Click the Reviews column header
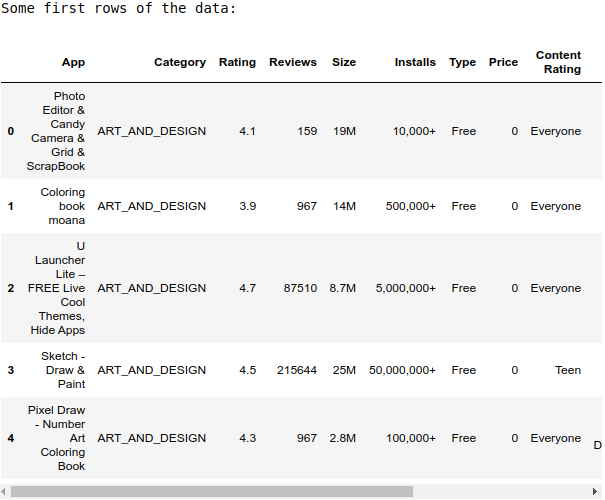The height and width of the screenshot is (500, 605). (x=293, y=62)
